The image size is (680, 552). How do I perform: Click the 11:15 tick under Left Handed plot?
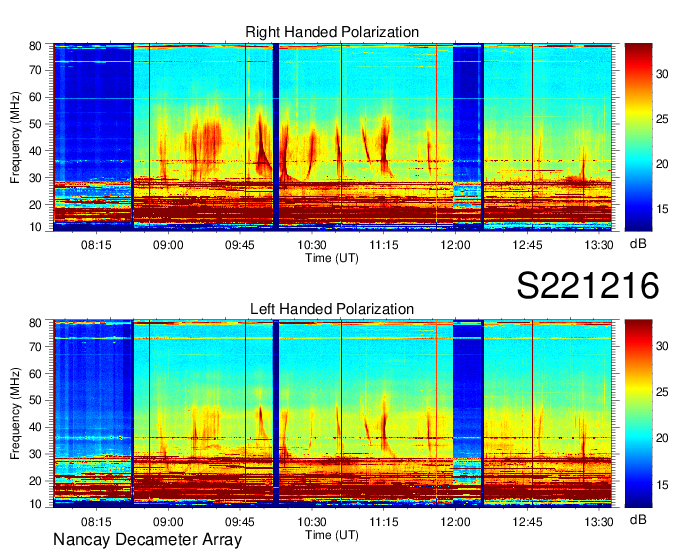coord(384,522)
